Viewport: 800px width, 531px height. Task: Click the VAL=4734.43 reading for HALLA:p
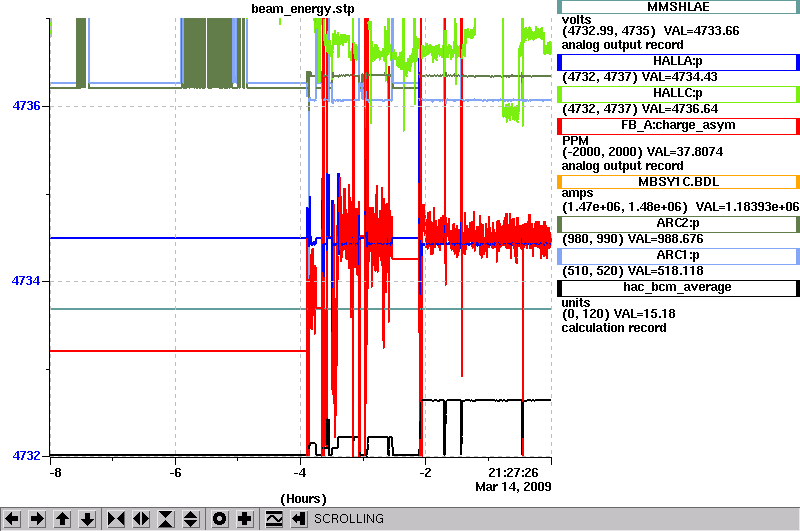[680, 77]
